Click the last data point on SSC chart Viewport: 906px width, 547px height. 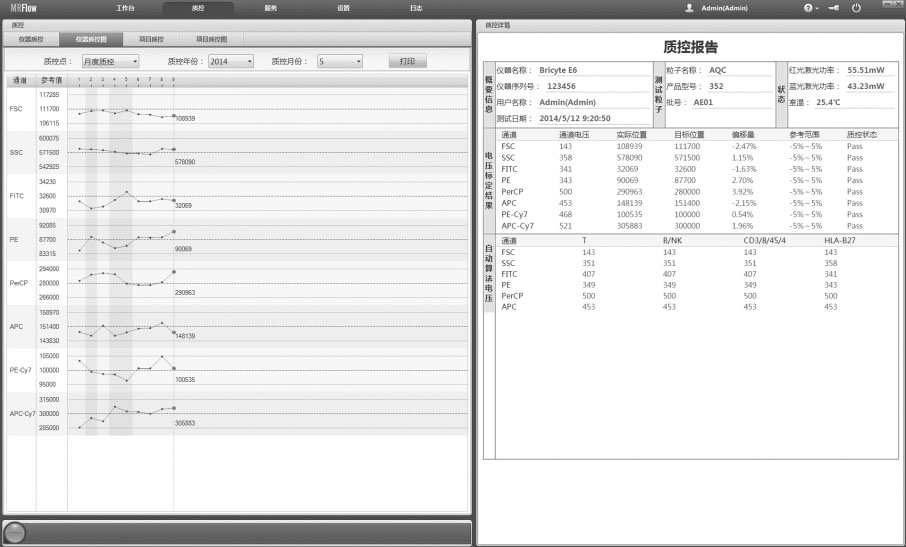[x=173, y=149]
